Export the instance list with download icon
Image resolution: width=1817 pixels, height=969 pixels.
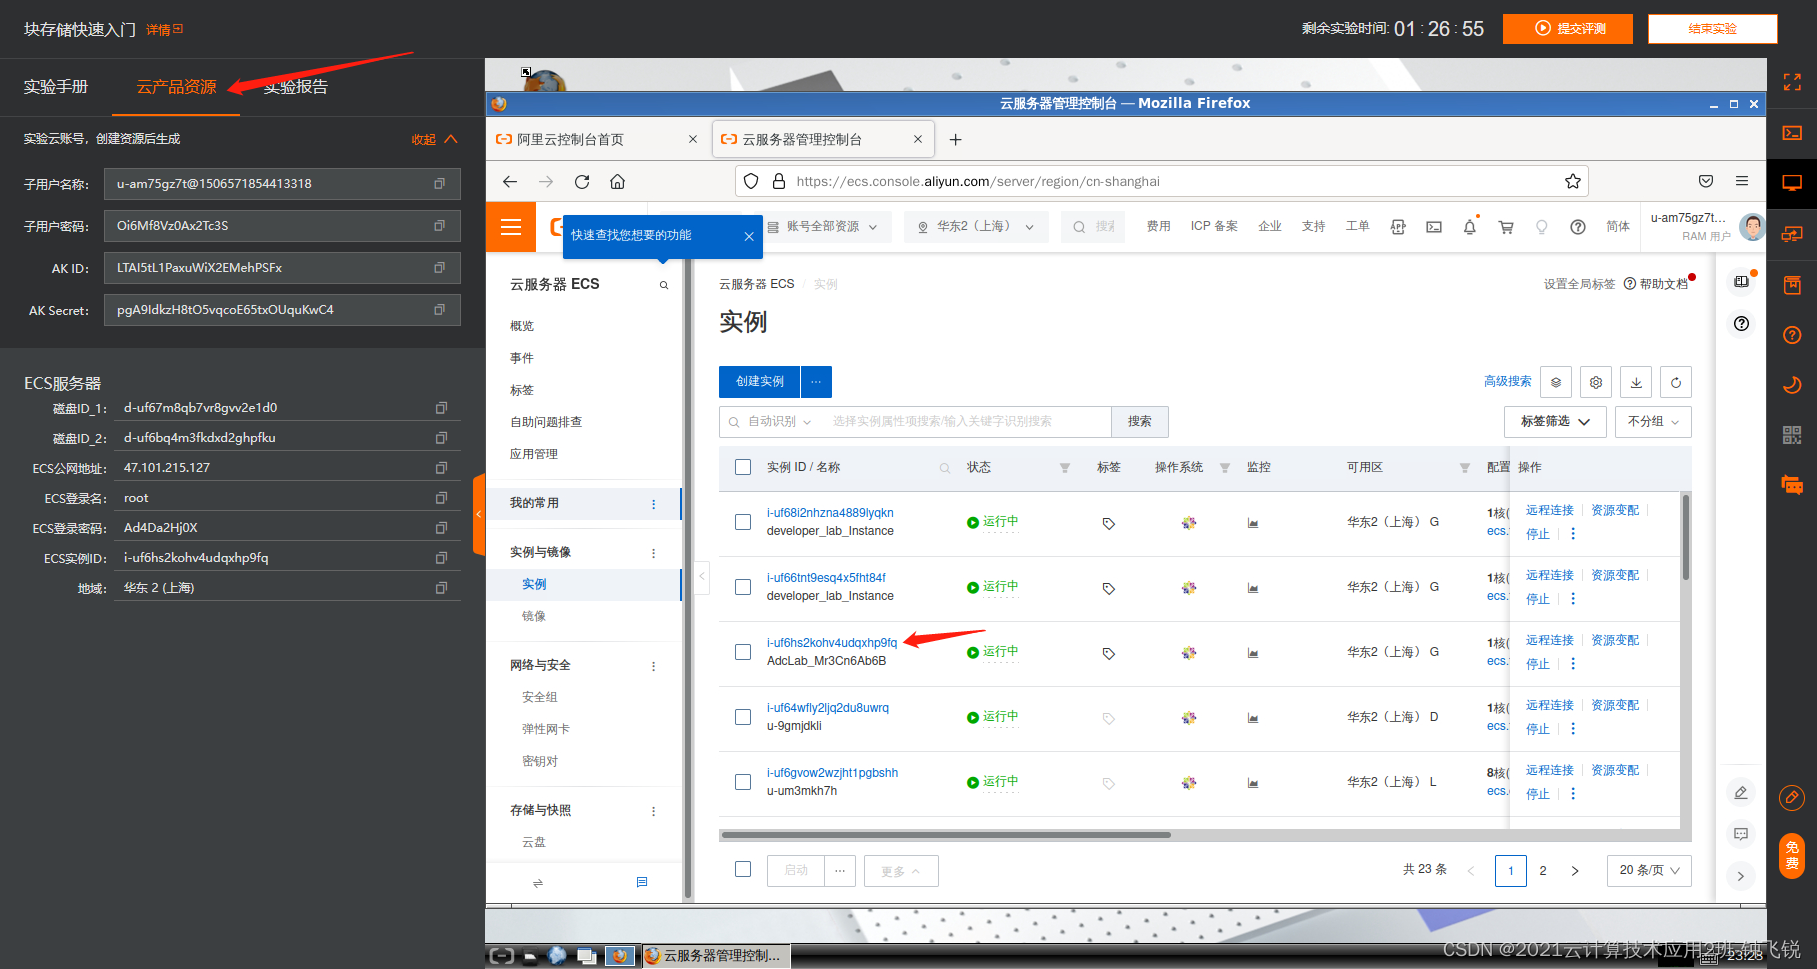click(1636, 382)
